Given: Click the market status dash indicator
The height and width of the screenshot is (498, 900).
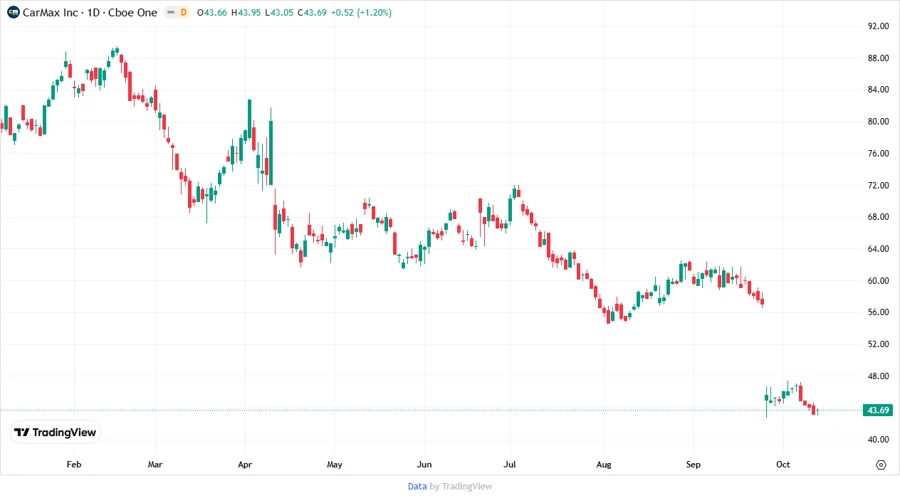Looking at the screenshot, I should pos(168,12).
